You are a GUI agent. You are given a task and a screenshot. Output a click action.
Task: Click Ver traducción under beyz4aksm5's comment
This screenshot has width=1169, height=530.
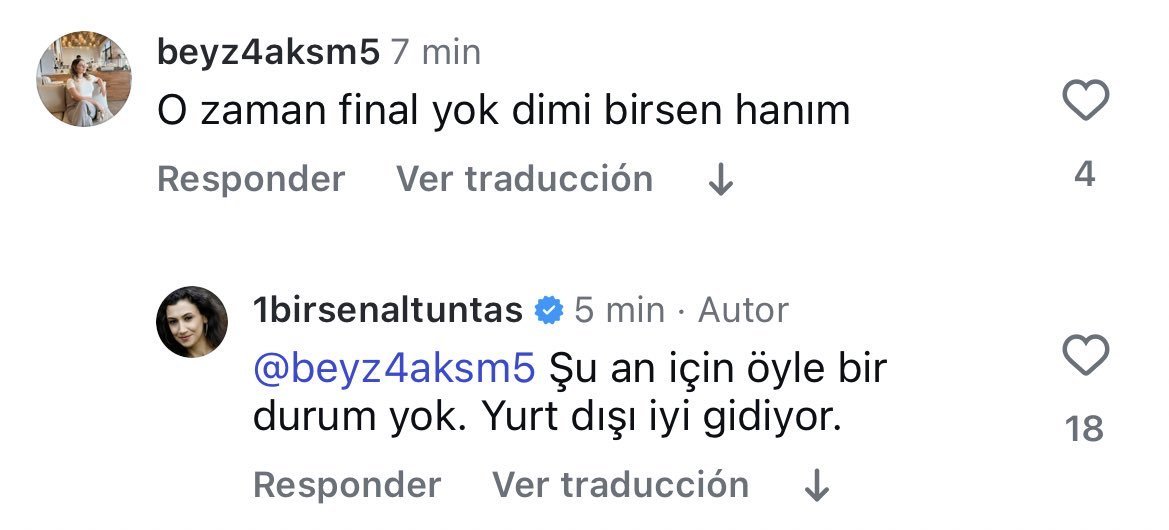tap(524, 180)
